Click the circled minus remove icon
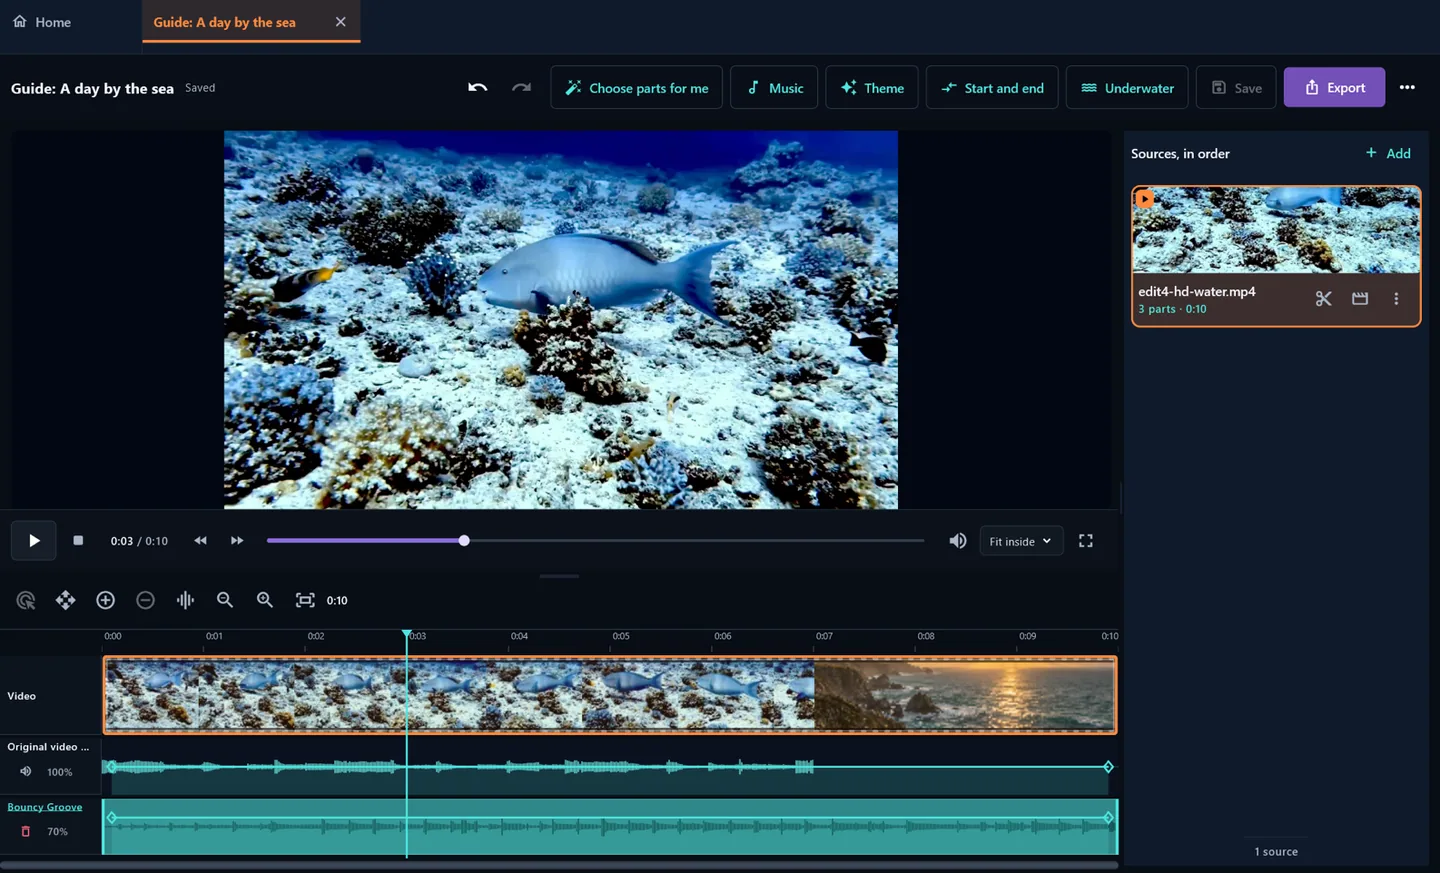Image resolution: width=1440 pixels, height=873 pixels. pos(145,600)
